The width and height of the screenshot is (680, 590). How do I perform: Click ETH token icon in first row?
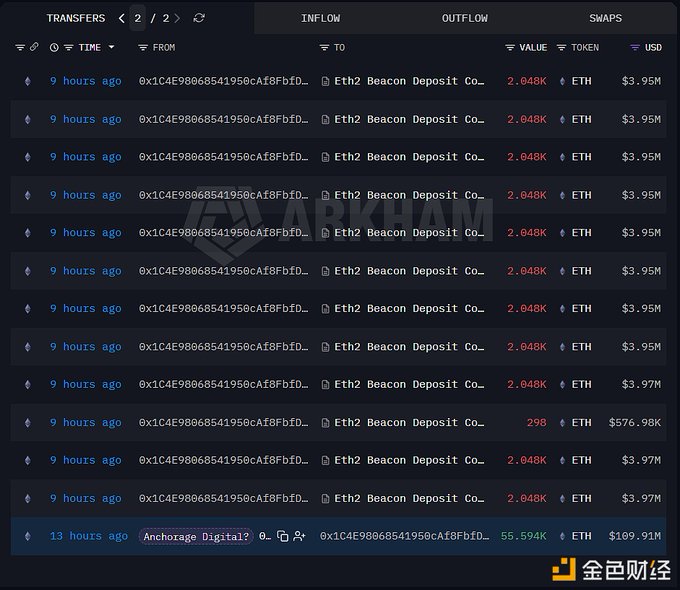click(x=562, y=81)
